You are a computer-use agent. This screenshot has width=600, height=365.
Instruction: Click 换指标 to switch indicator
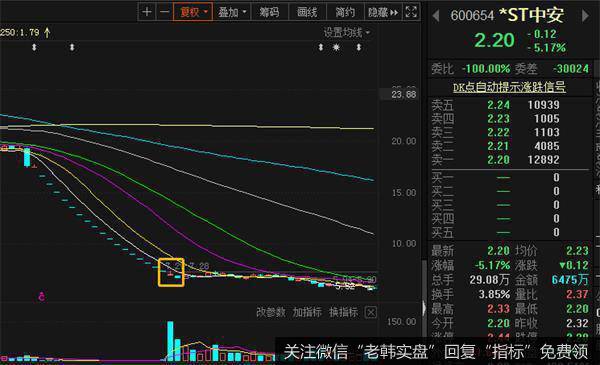point(344,313)
